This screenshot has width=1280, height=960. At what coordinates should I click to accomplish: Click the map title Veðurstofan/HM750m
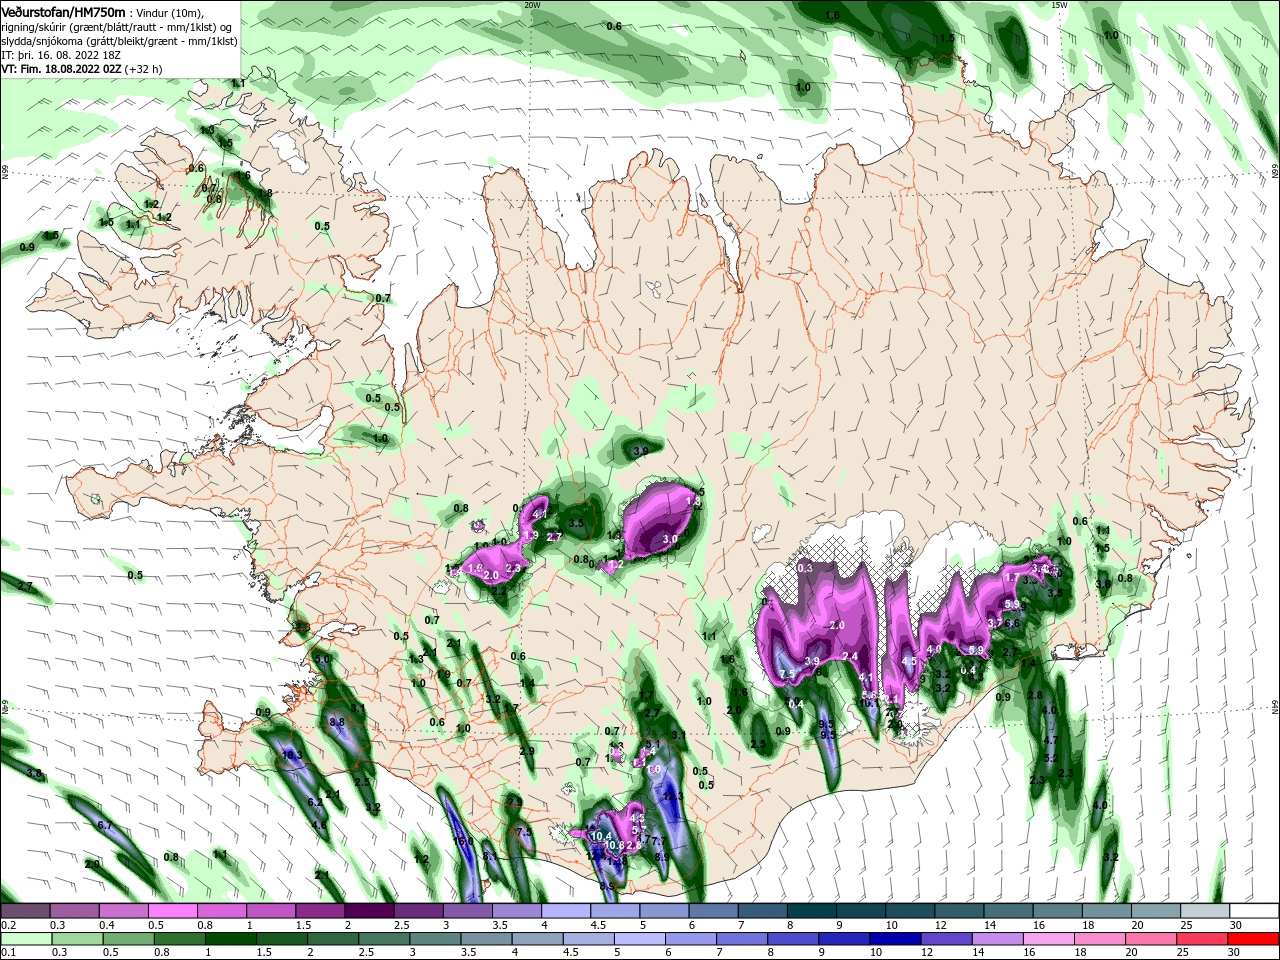[63, 11]
